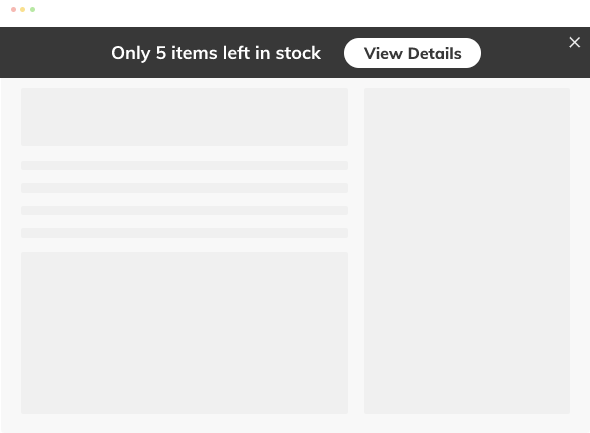Click the red window dot
The width and height of the screenshot is (590, 433).
point(14,9)
